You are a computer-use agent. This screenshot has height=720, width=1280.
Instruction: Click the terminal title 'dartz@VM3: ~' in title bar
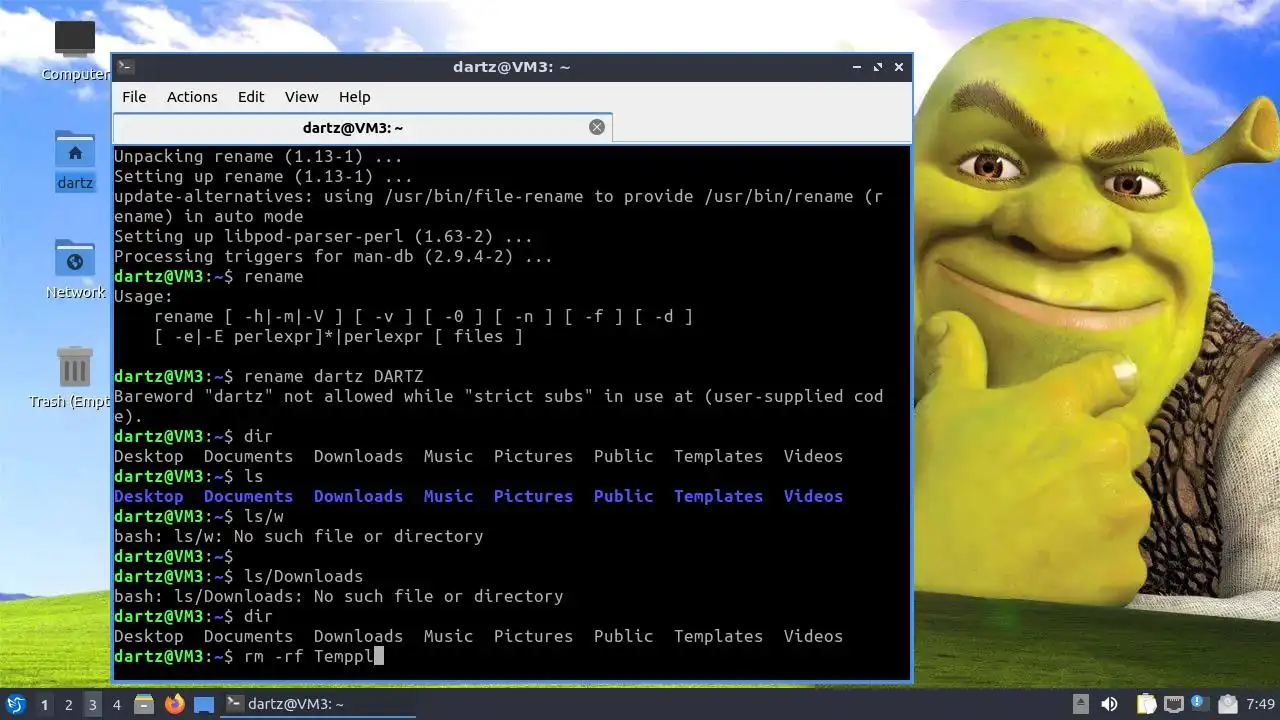(511, 67)
